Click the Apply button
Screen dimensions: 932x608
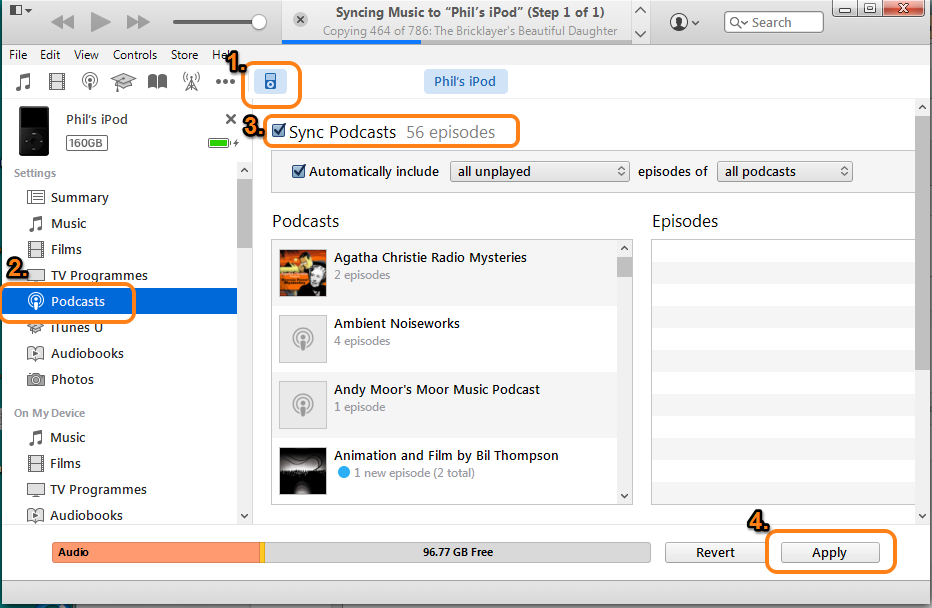pyautogui.click(x=830, y=552)
